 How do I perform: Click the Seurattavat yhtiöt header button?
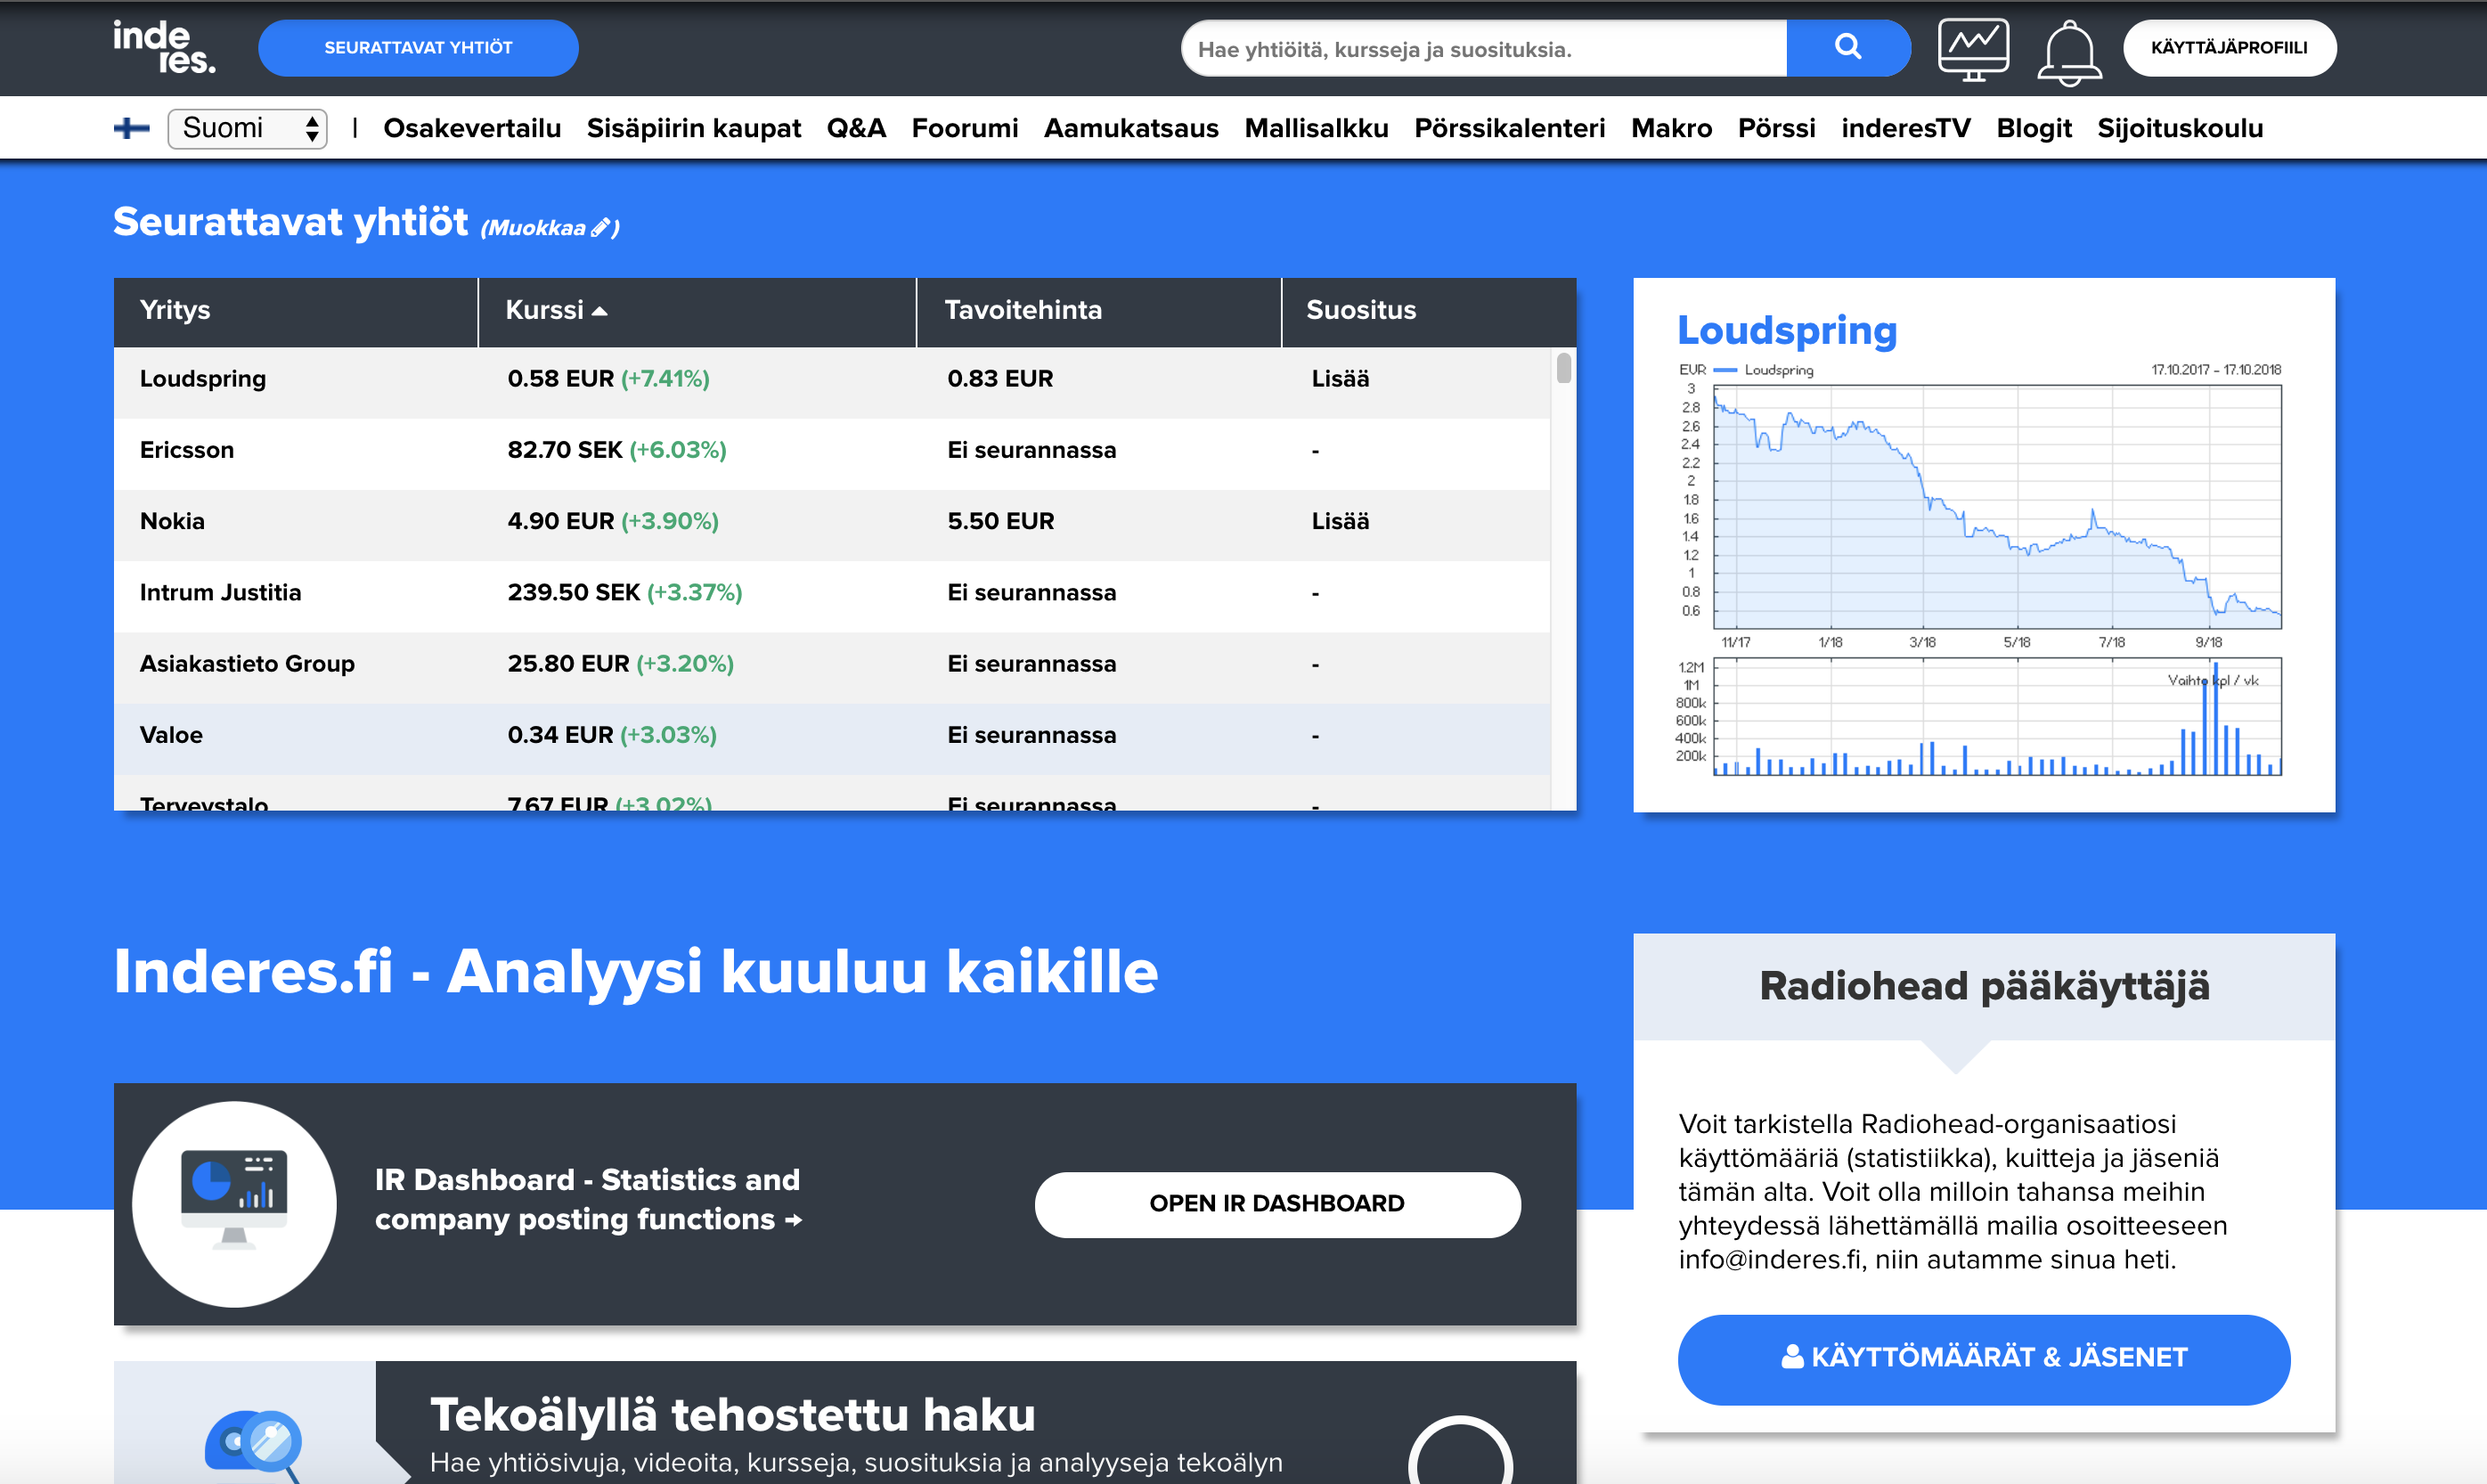(x=417, y=47)
